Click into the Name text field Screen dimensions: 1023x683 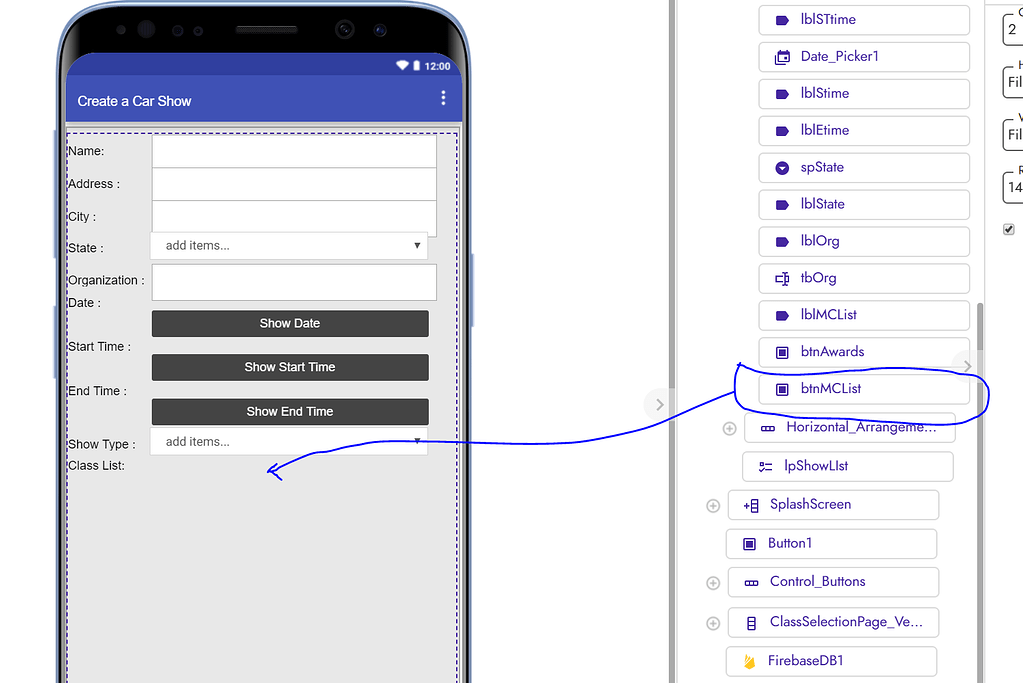tap(294, 151)
